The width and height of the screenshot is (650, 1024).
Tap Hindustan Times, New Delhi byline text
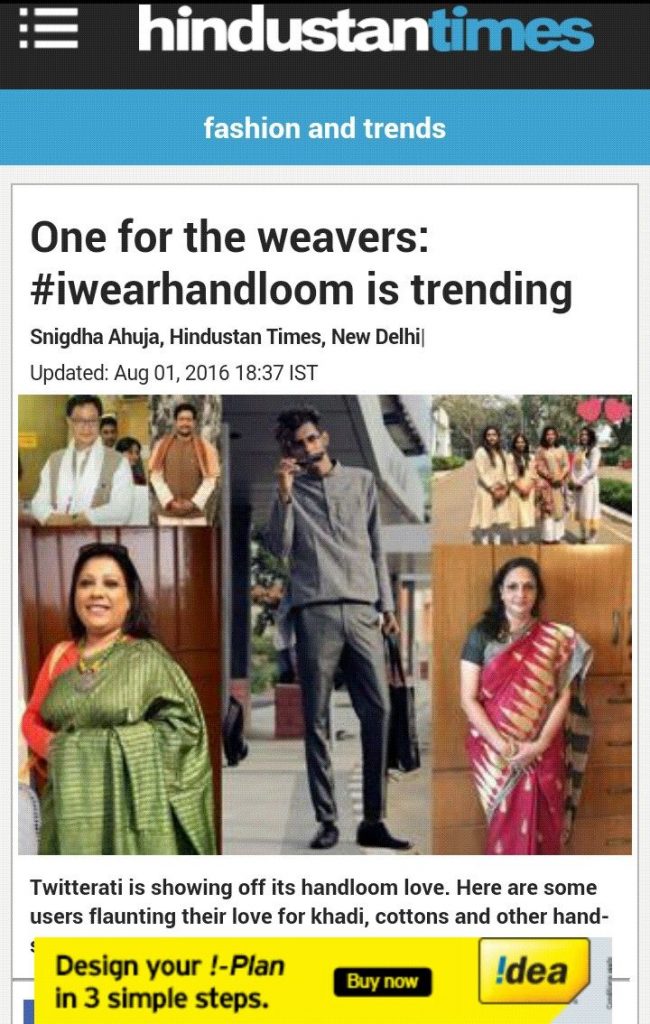pos(295,337)
